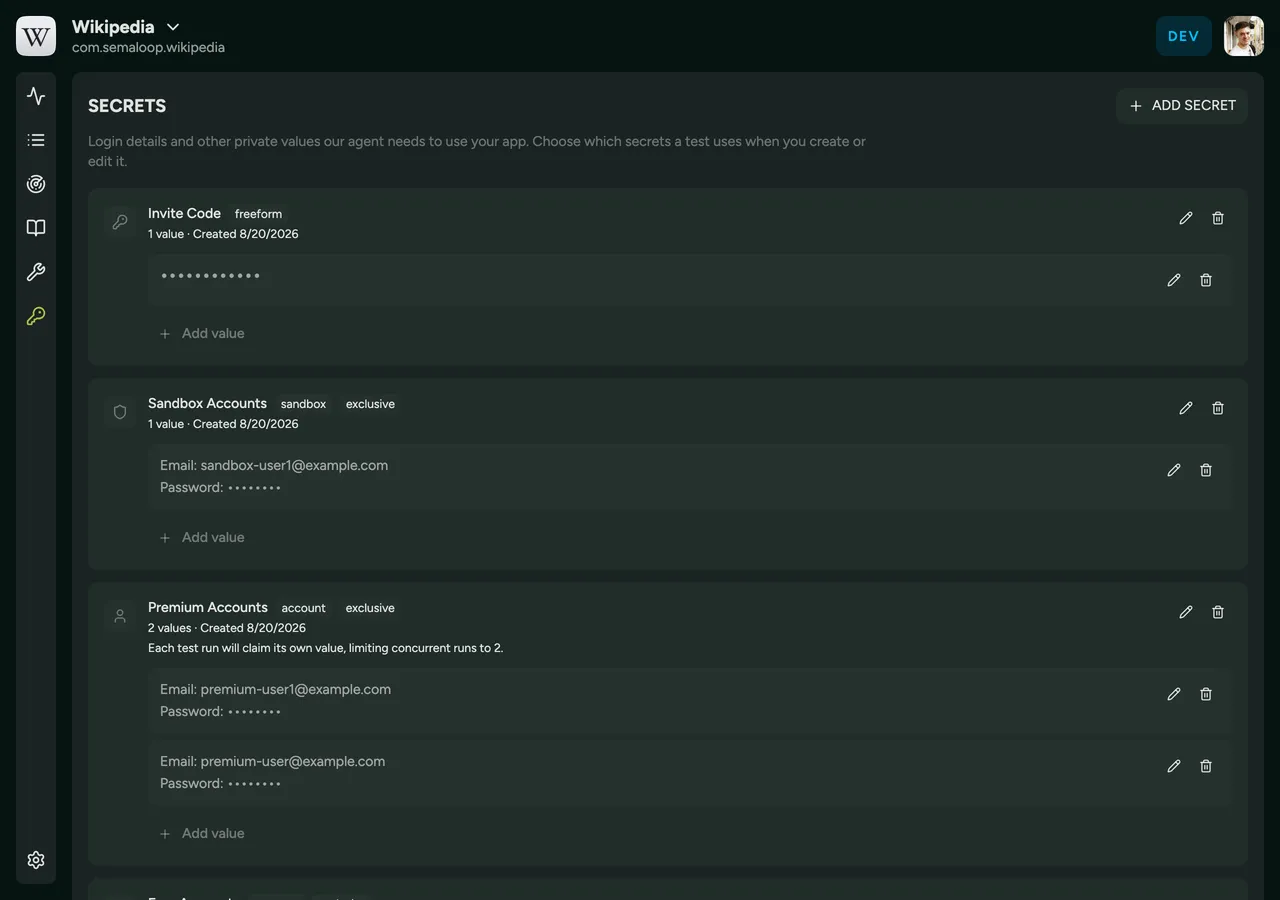This screenshot has height=900, width=1280.
Task: Select the key Secrets icon in sidebar
Action: 36,316
